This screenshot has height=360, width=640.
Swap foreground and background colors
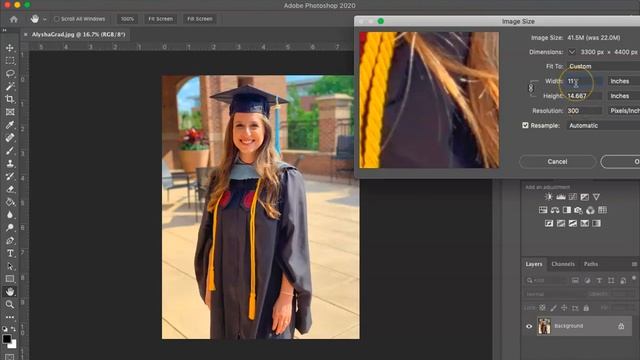tap(13, 329)
